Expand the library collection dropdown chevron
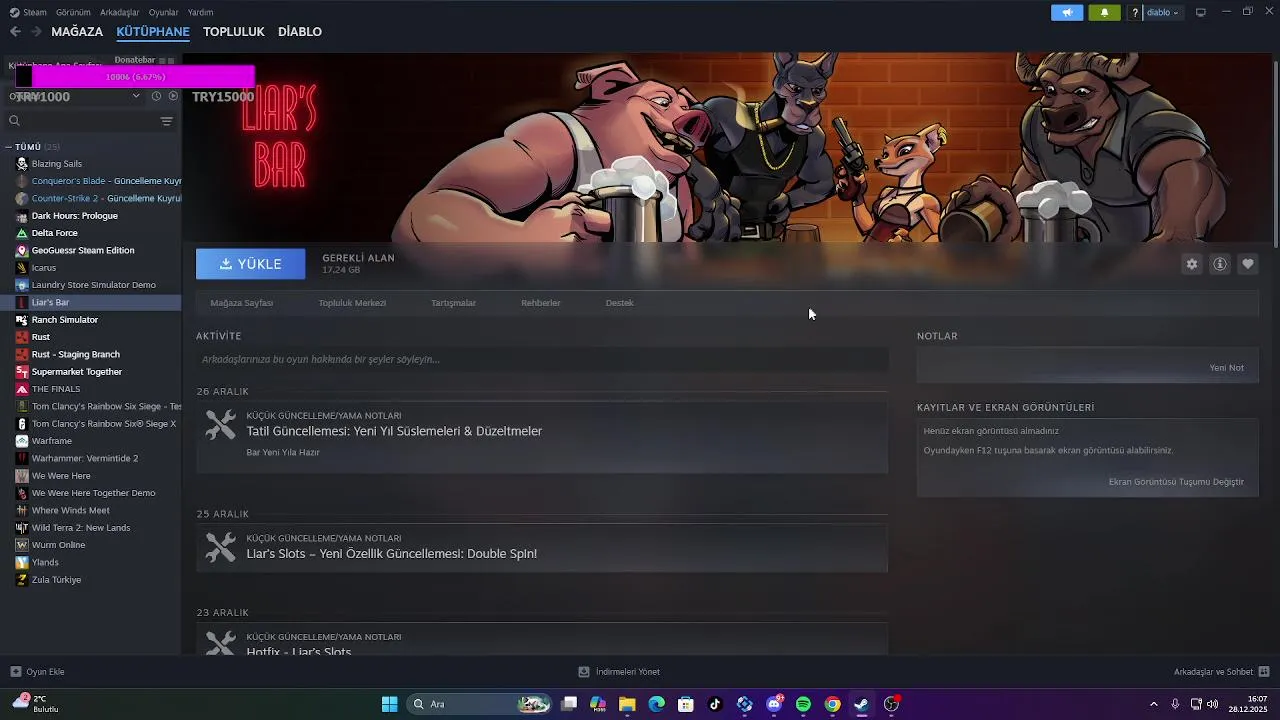The image size is (1280, 720). click(136, 96)
